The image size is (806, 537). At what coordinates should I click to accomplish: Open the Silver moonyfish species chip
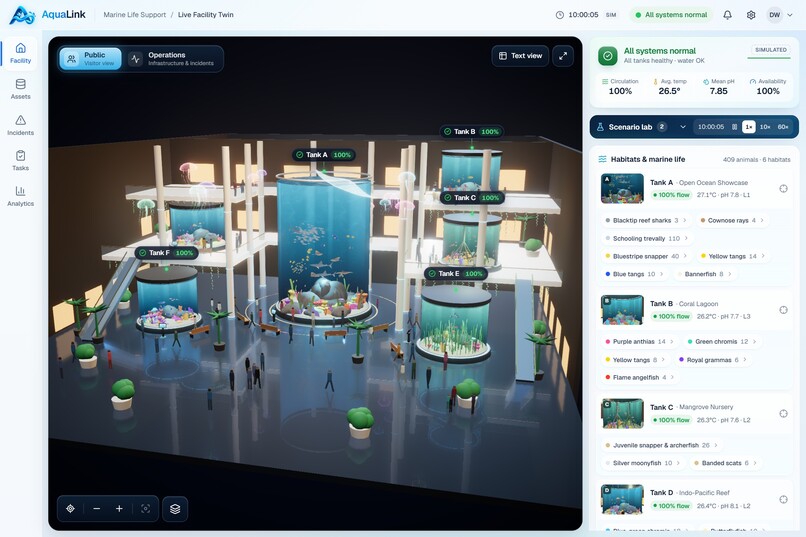pos(643,463)
